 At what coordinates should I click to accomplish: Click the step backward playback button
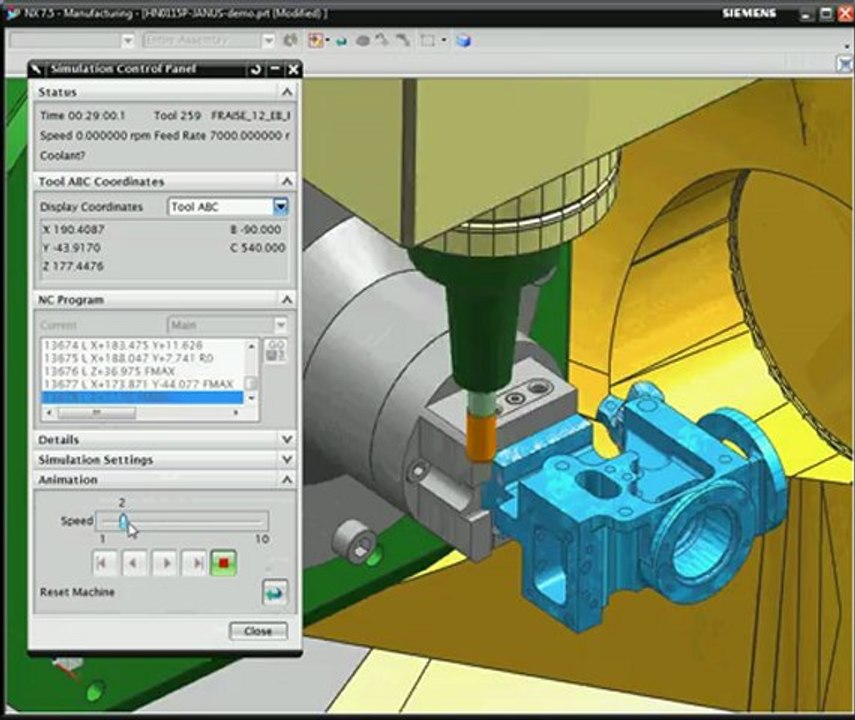(134, 563)
